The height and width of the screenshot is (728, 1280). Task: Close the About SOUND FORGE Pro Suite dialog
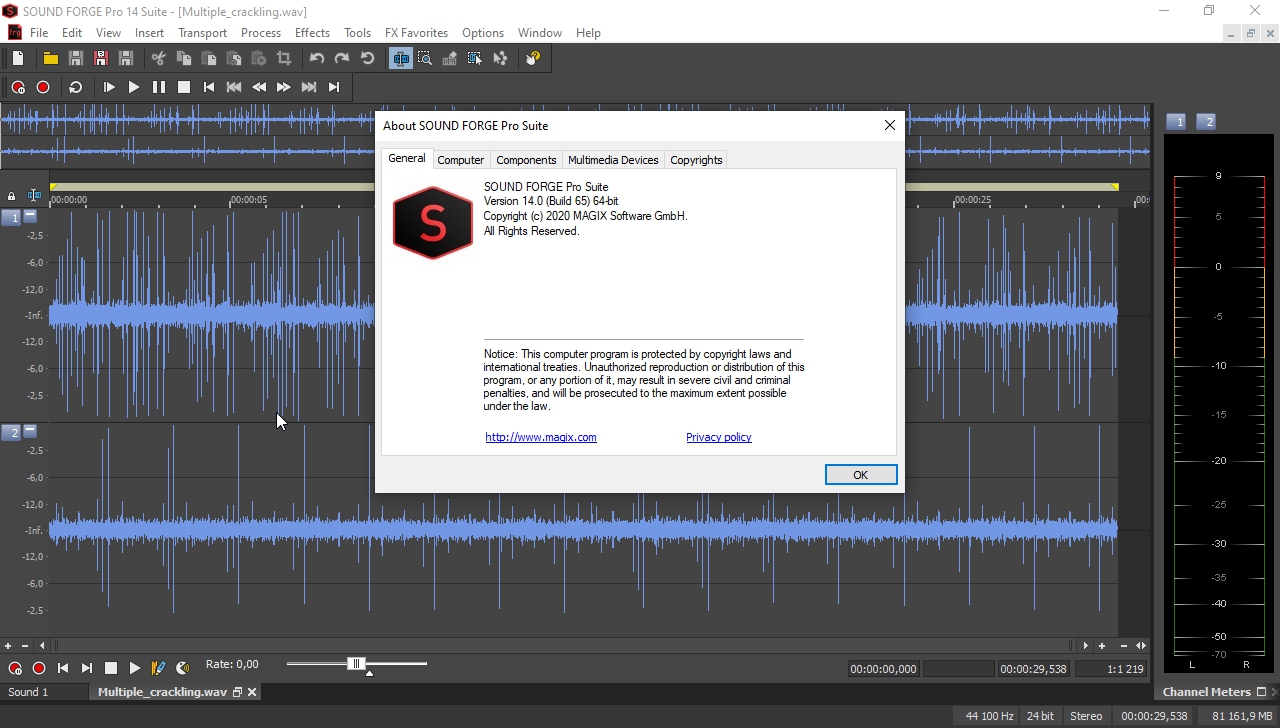[889, 126]
